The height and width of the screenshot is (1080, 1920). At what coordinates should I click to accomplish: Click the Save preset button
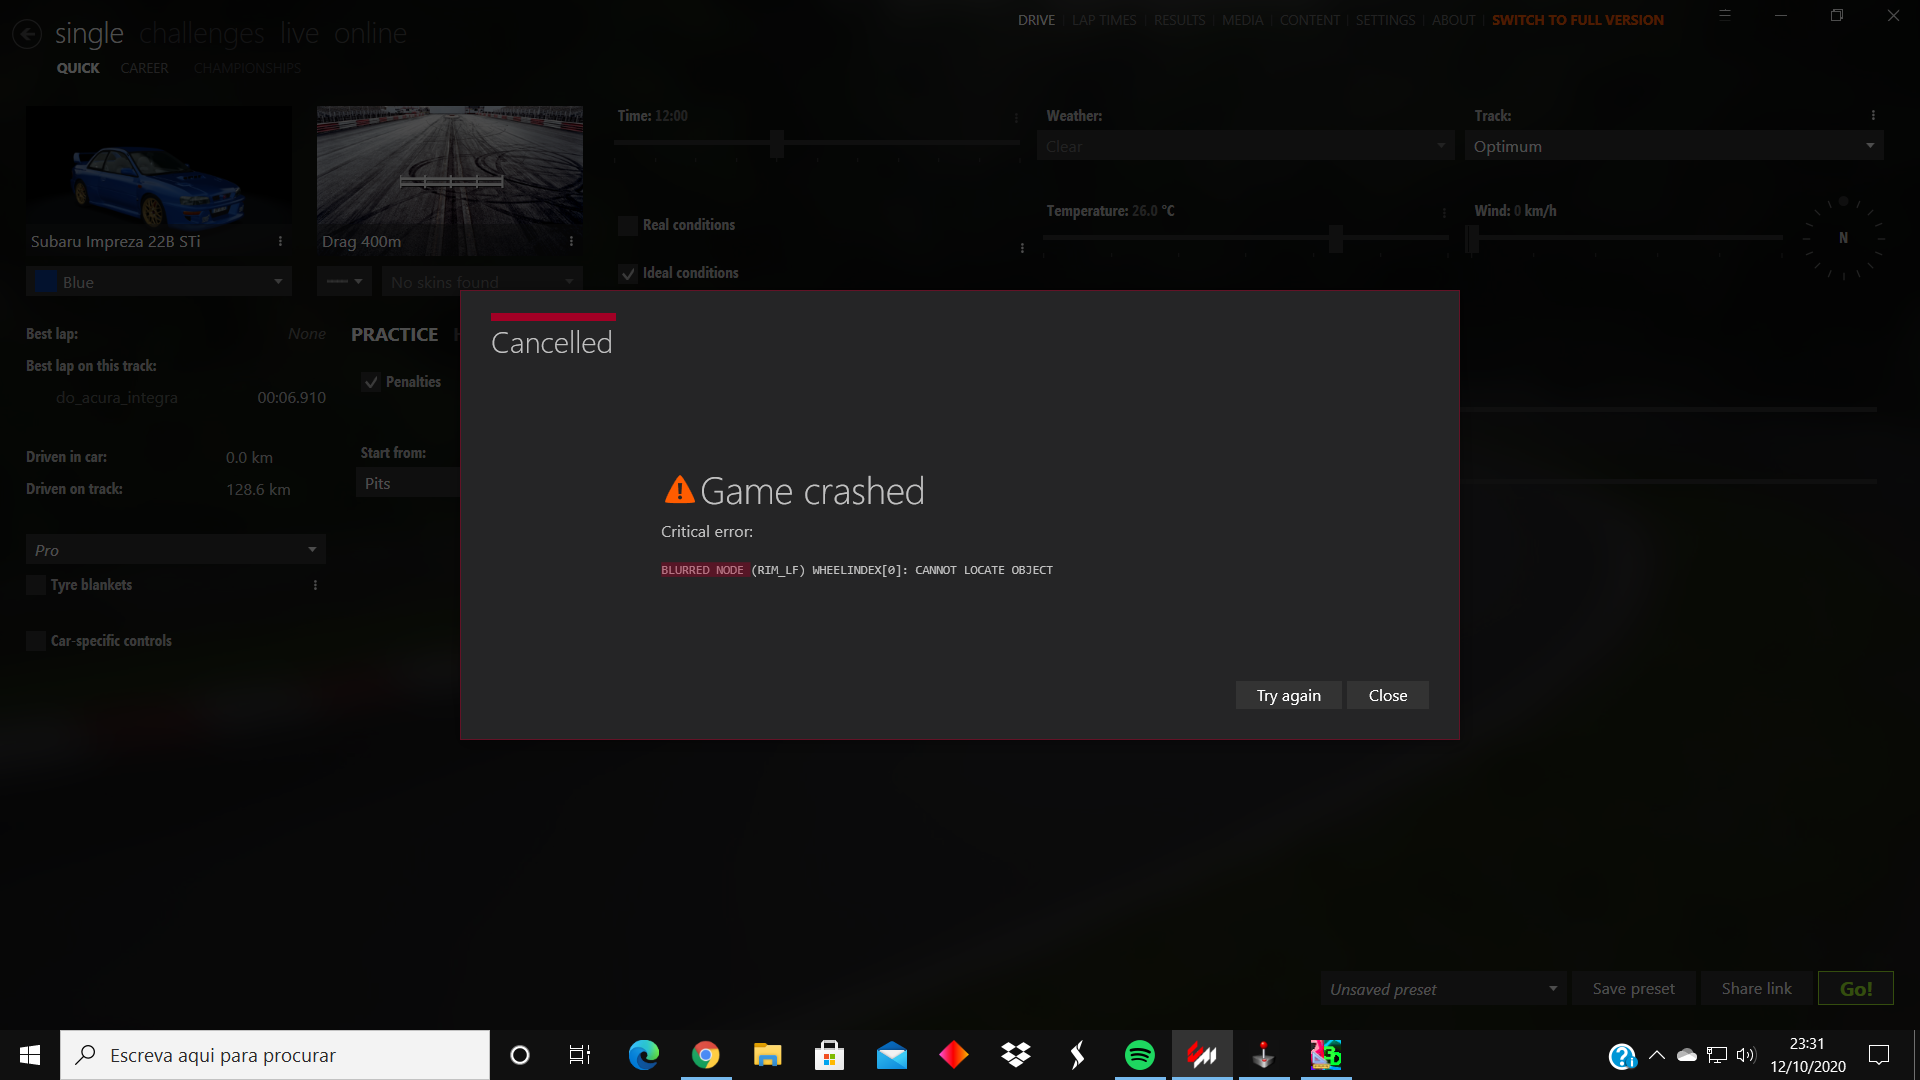tap(1633, 988)
